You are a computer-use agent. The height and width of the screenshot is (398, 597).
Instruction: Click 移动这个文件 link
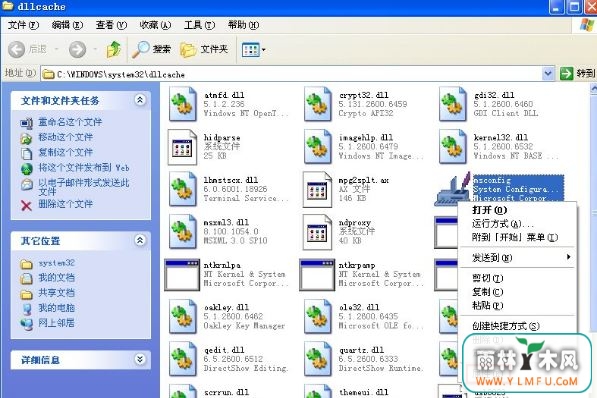point(65,137)
